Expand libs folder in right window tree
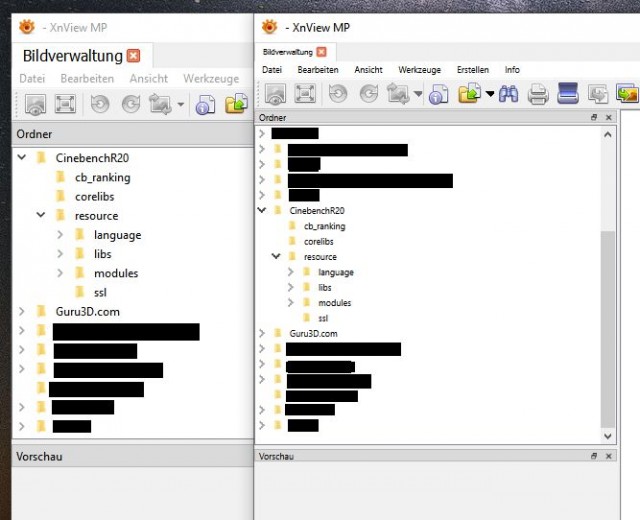This screenshot has height=520, width=640. click(x=291, y=287)
